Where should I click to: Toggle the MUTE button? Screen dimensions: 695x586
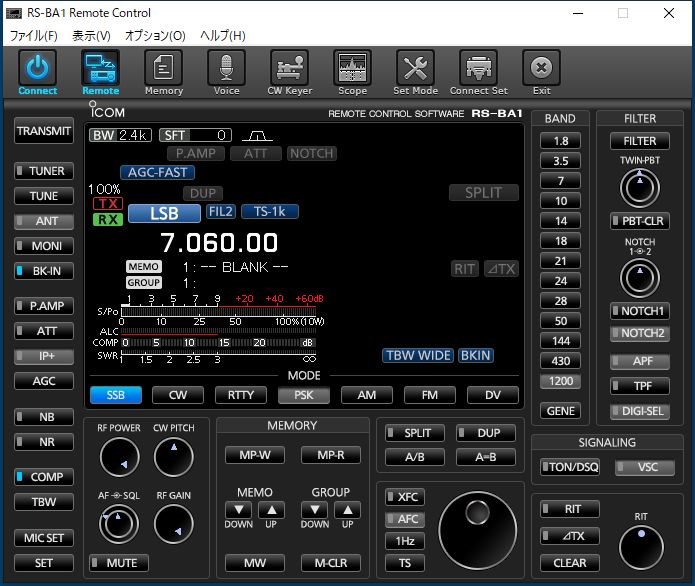pyautogui.click(x=119, y=563)
